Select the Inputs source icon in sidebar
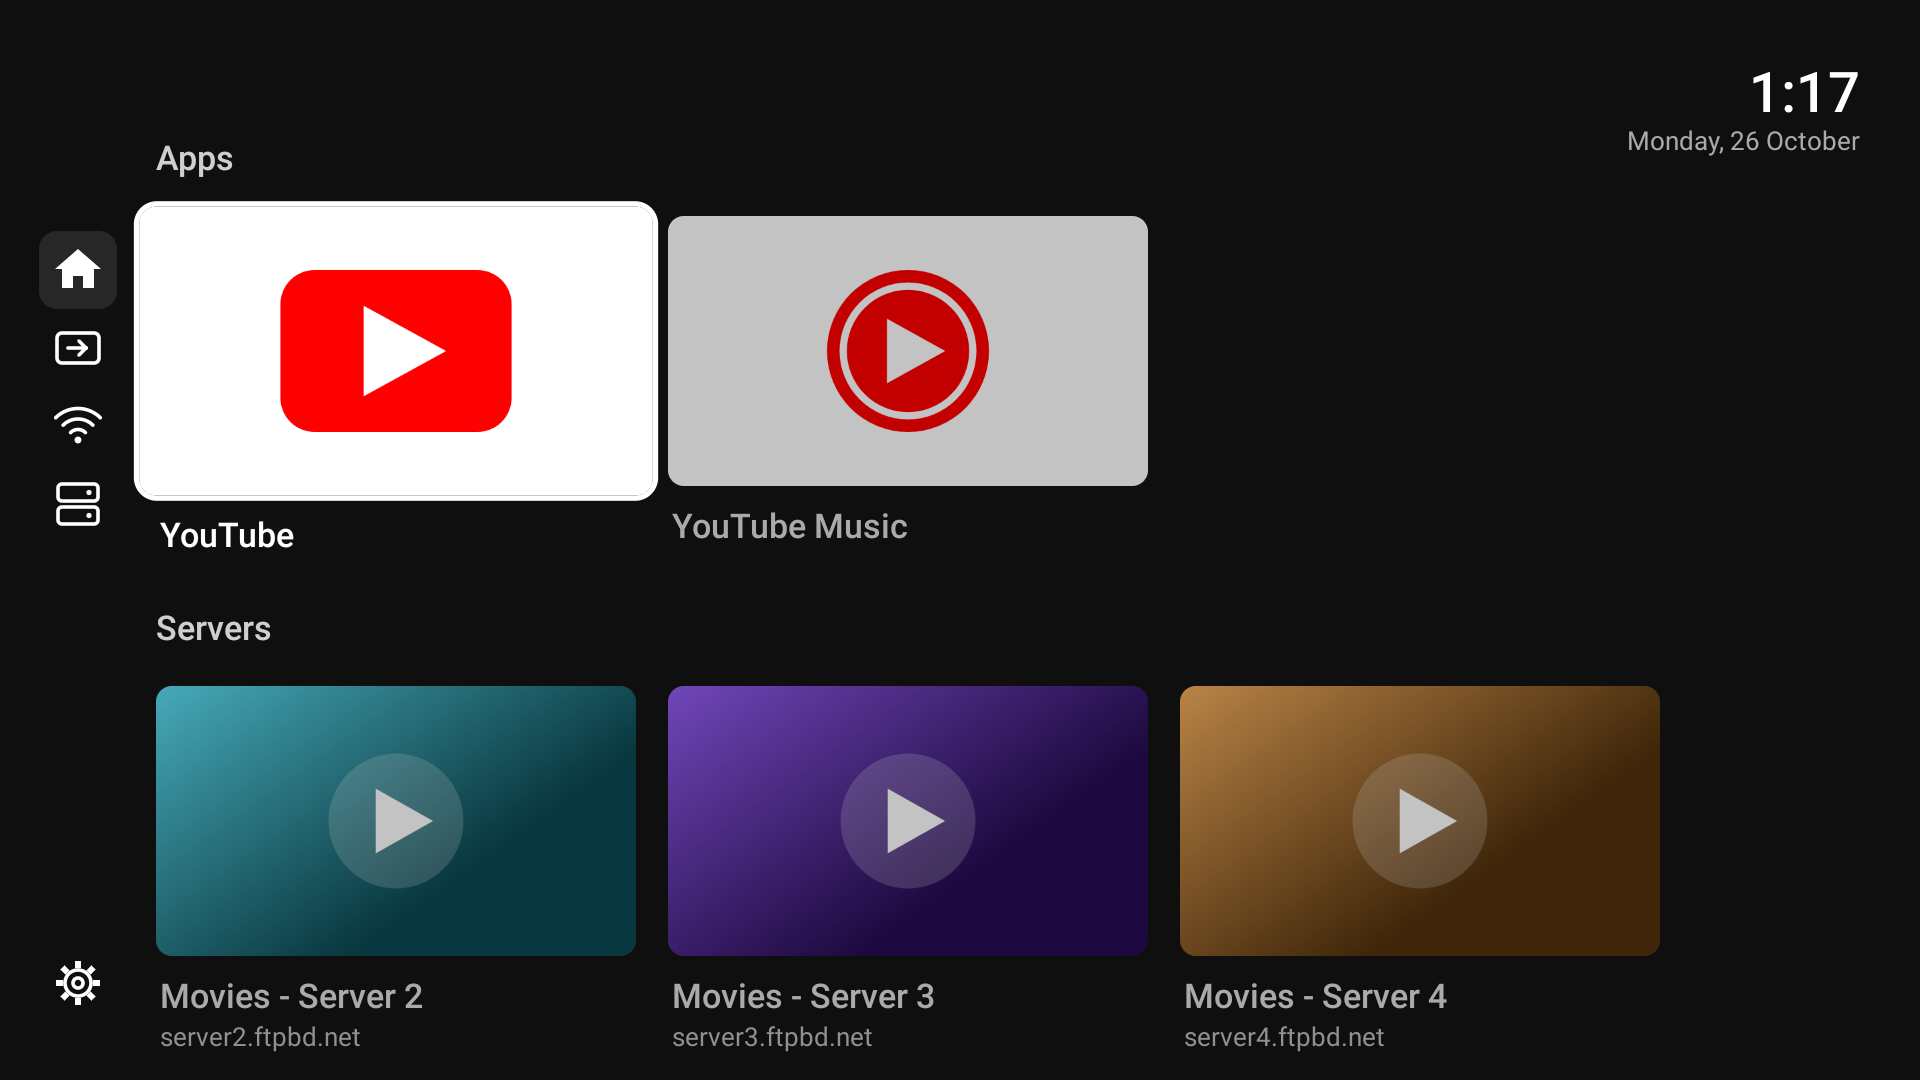 [x=78, y=348]
